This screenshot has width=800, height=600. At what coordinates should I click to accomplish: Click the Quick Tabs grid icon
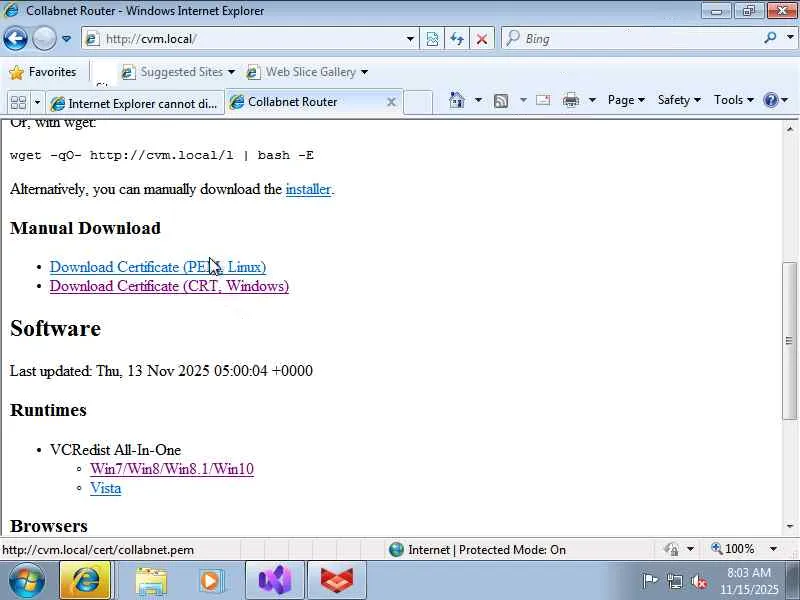tap(18, 103)
